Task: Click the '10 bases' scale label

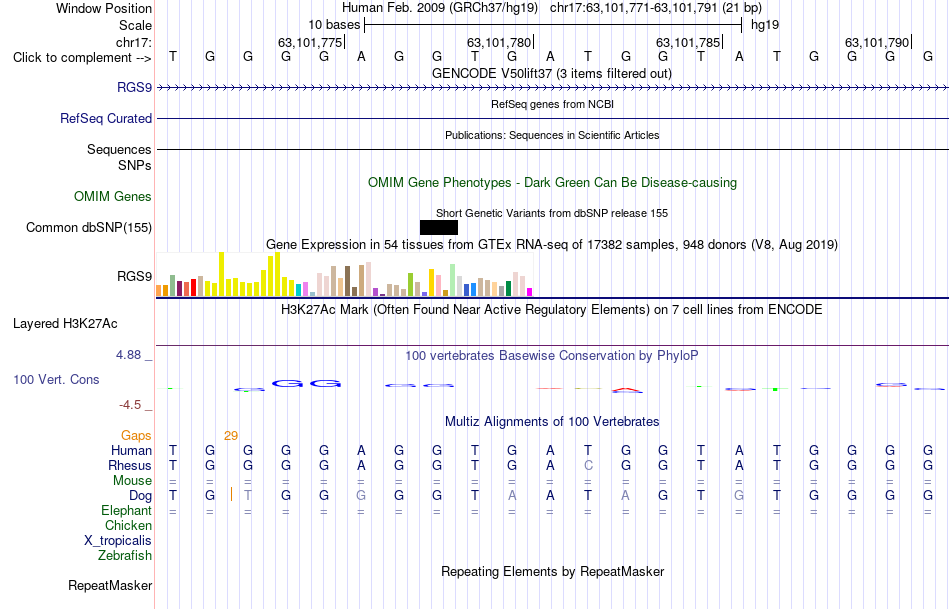Action: click(334, 25)
